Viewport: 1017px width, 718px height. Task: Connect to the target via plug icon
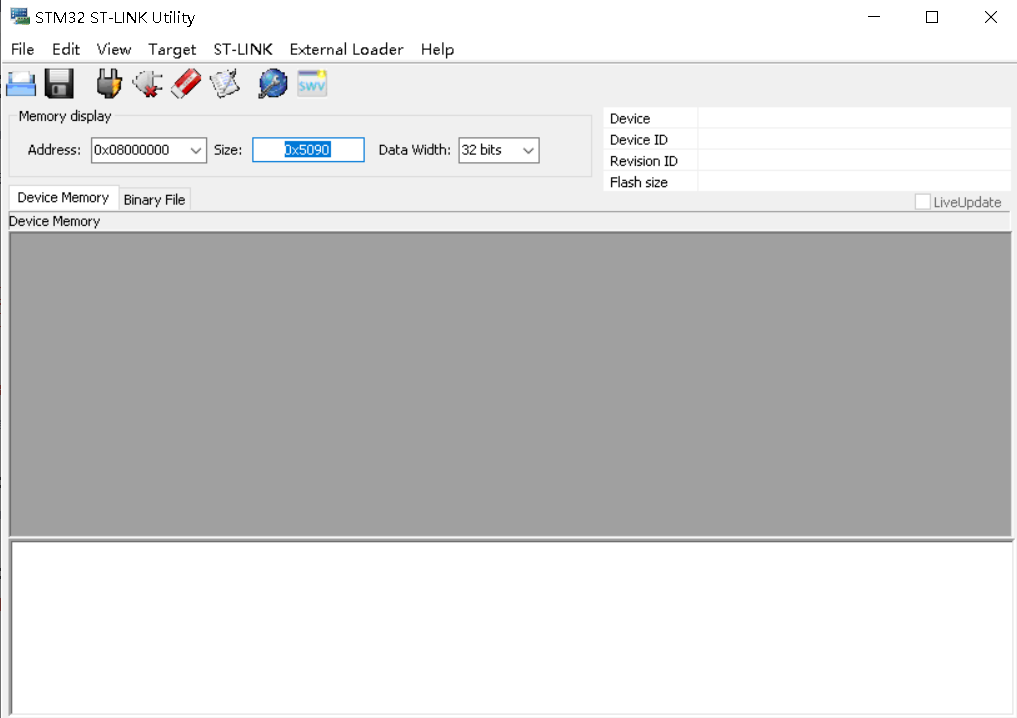109,84
